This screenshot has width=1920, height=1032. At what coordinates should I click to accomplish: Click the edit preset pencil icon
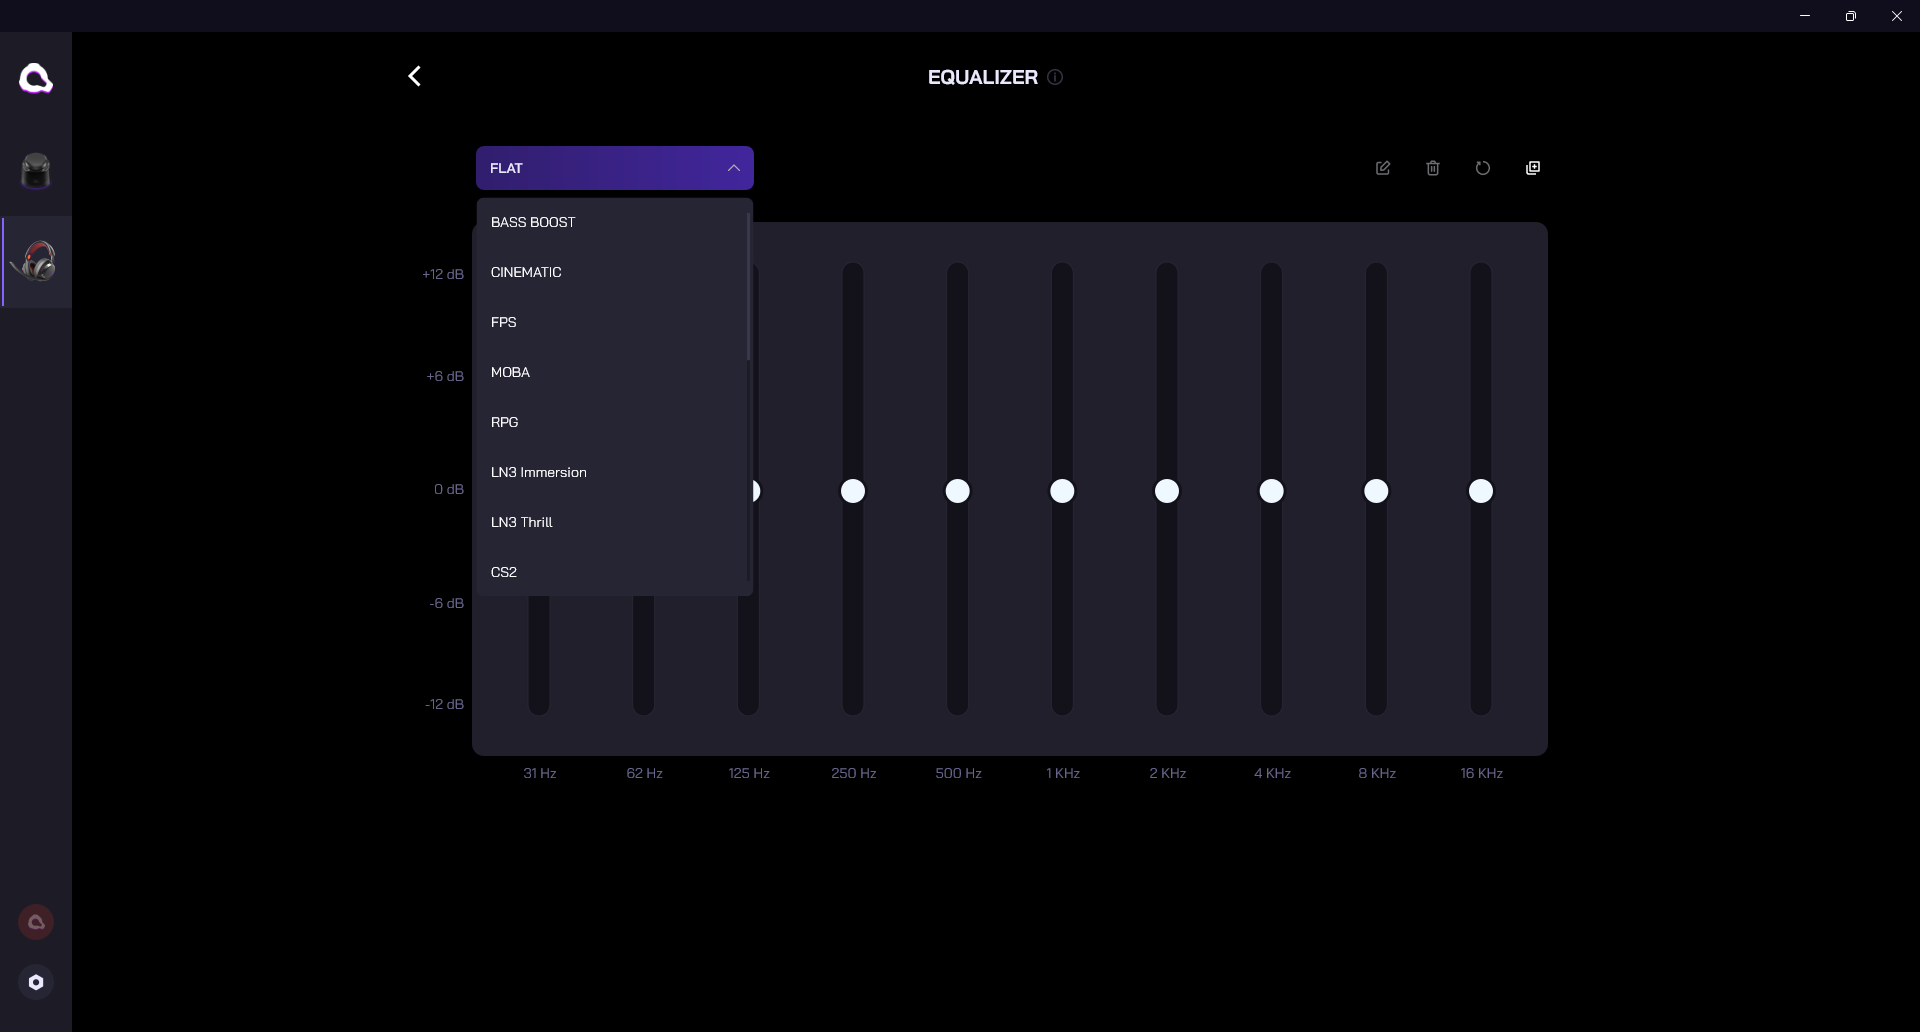[1383, 168]
